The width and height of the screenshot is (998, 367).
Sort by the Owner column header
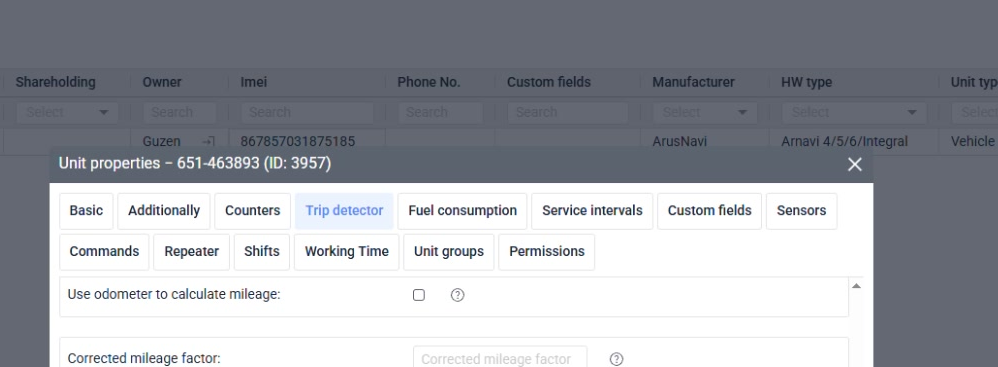[x=162, y=83]
